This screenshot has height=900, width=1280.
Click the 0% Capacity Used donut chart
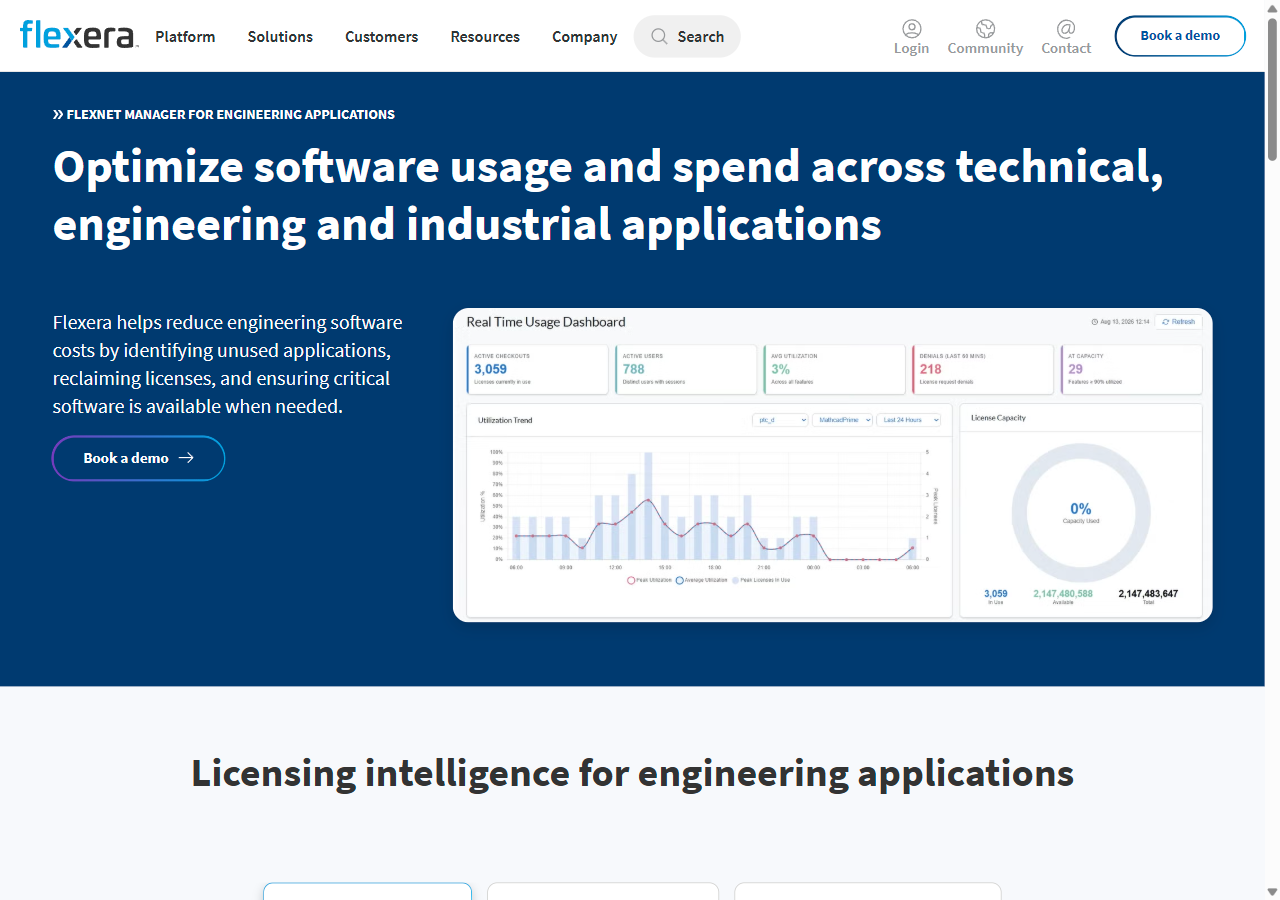coord(1081,513)
